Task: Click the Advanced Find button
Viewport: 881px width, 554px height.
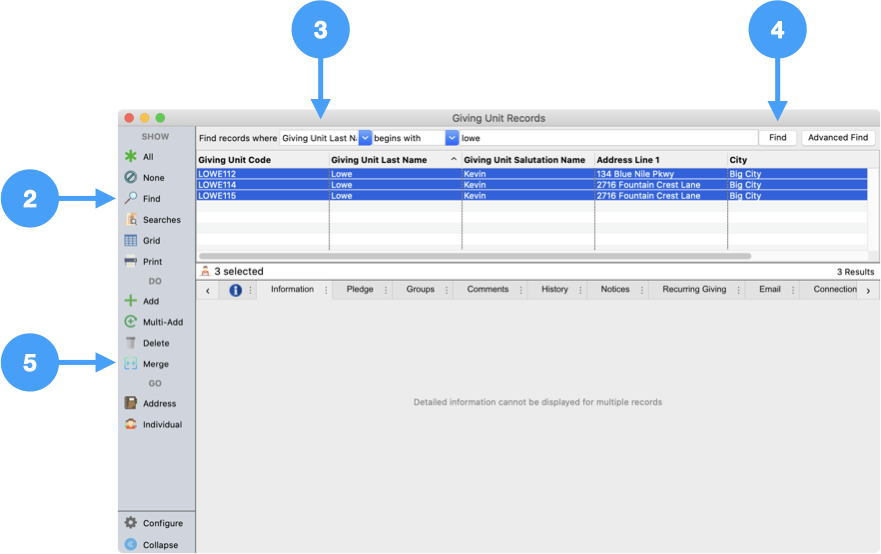Action: (838, 138)
